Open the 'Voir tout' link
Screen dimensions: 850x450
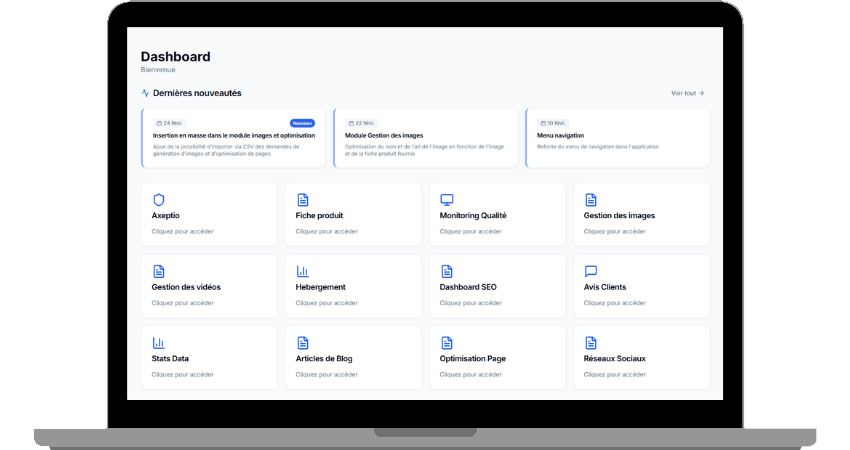tap(687, 93)
